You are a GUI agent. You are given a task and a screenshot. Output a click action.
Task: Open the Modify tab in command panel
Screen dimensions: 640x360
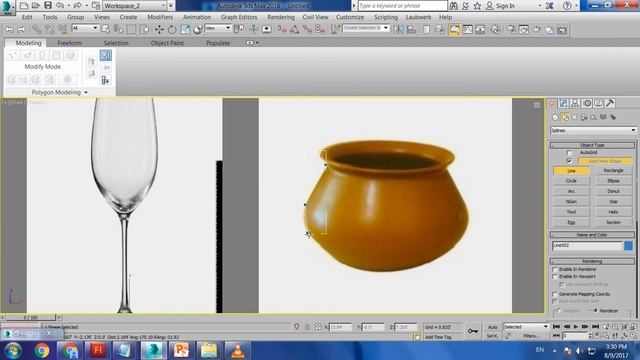pos(564,103)
